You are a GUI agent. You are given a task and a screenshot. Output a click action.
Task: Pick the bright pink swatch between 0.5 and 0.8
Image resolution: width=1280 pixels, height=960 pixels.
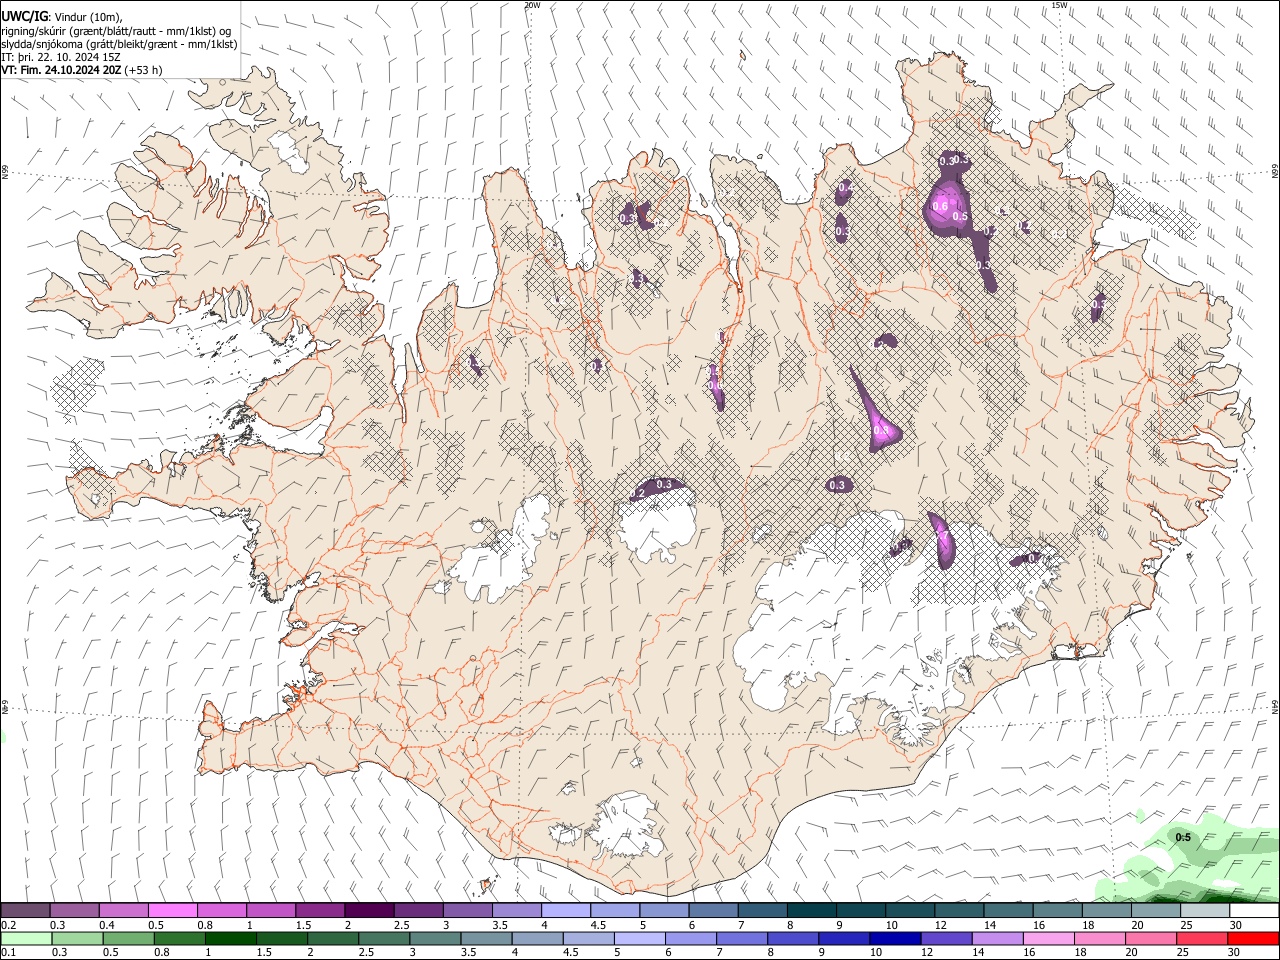(172, 910)
